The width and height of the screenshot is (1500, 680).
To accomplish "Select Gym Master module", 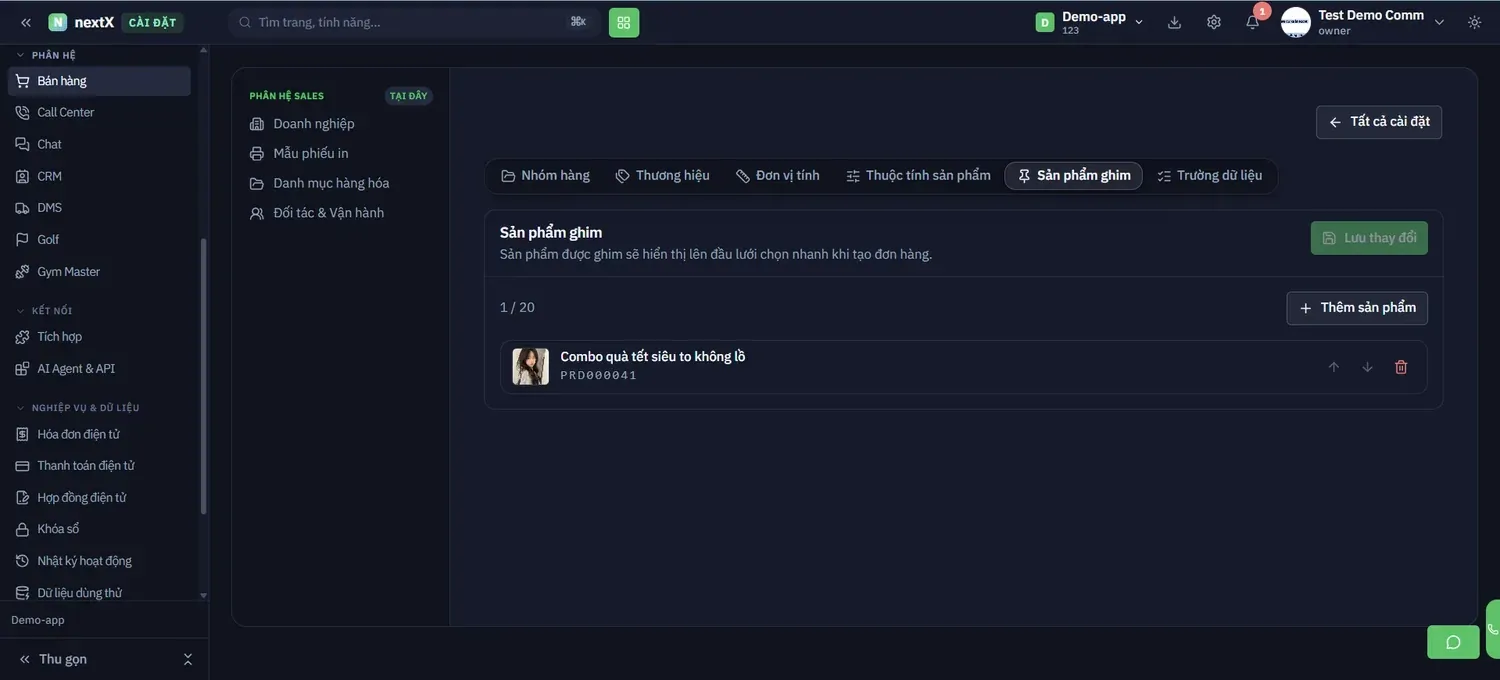I will 99,272.
